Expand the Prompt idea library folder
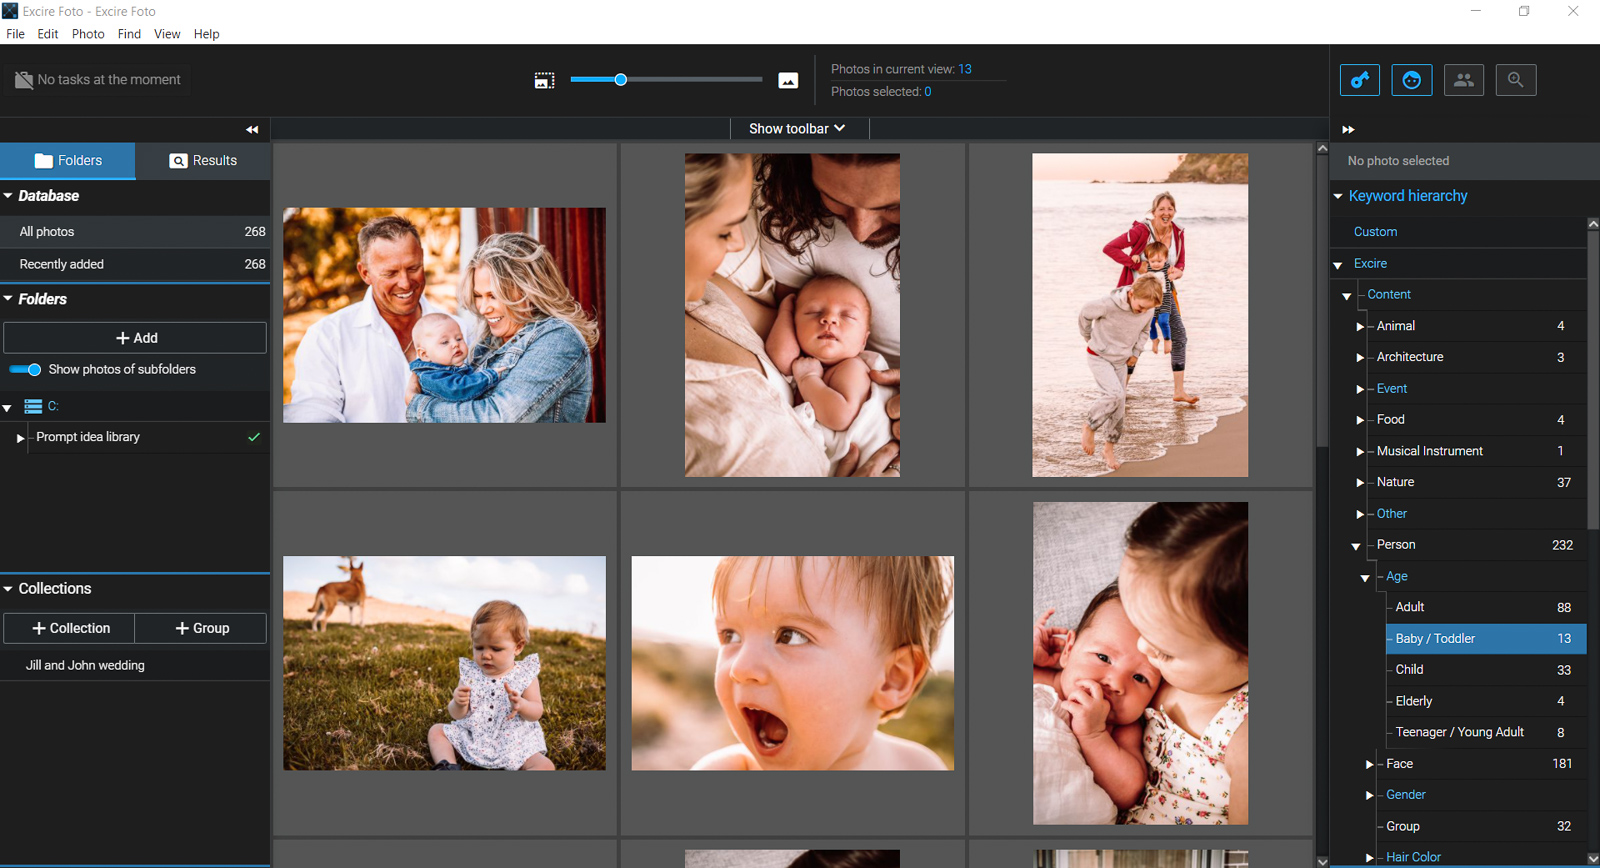Viewport: 1600px width, 868px height. (20, 438)
